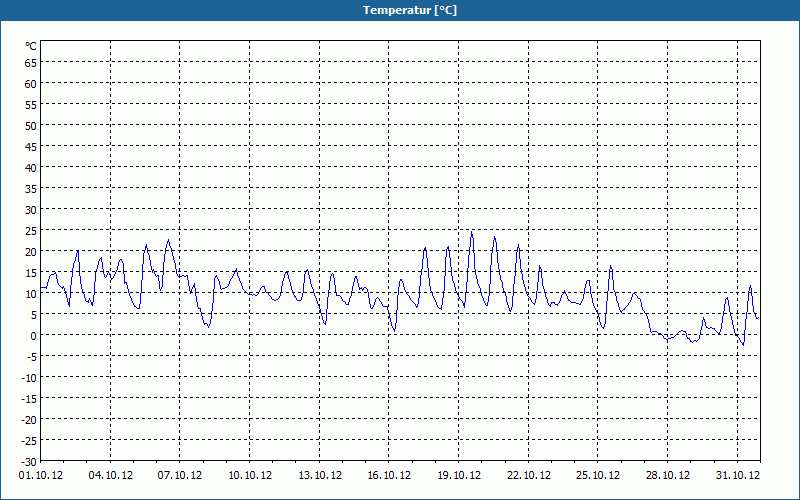This screenshot has height=500, width=800.
Task: Select the 10.10.12 date label
Action: pyautogui.click(x=249, y=475)
